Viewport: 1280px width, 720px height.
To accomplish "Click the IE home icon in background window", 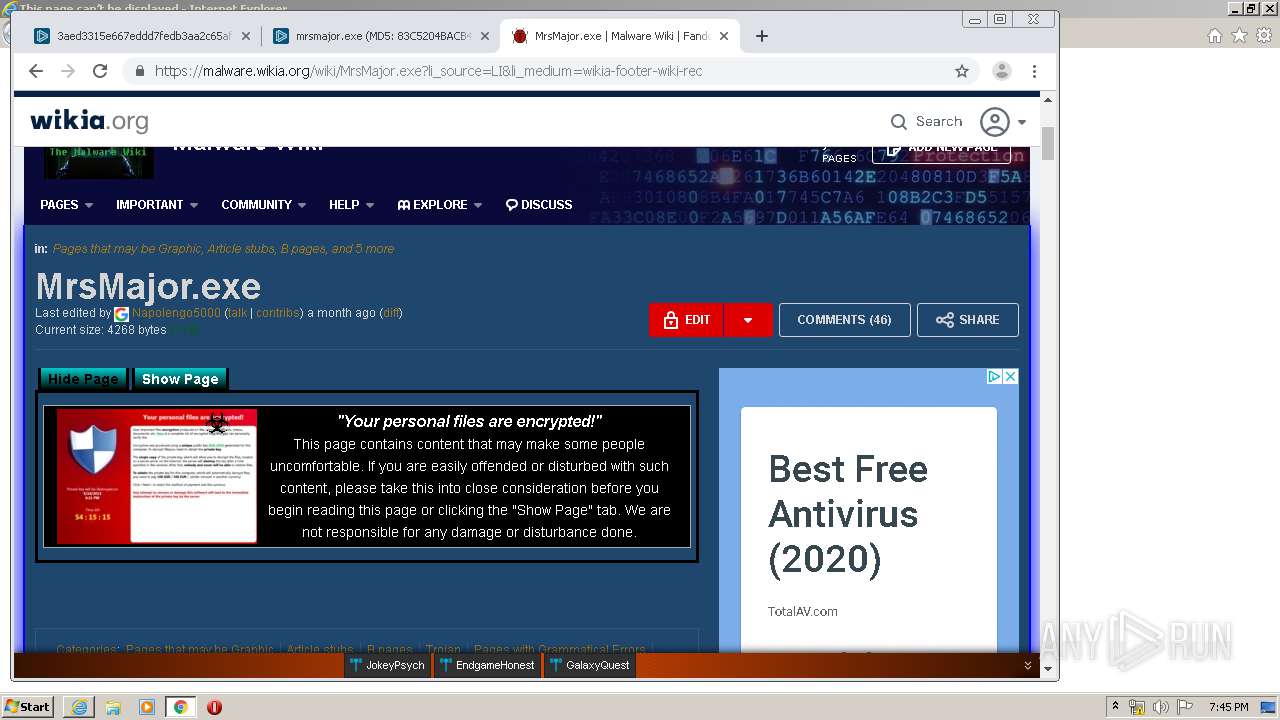I will pyautogui.click(x=1215, y=35).
